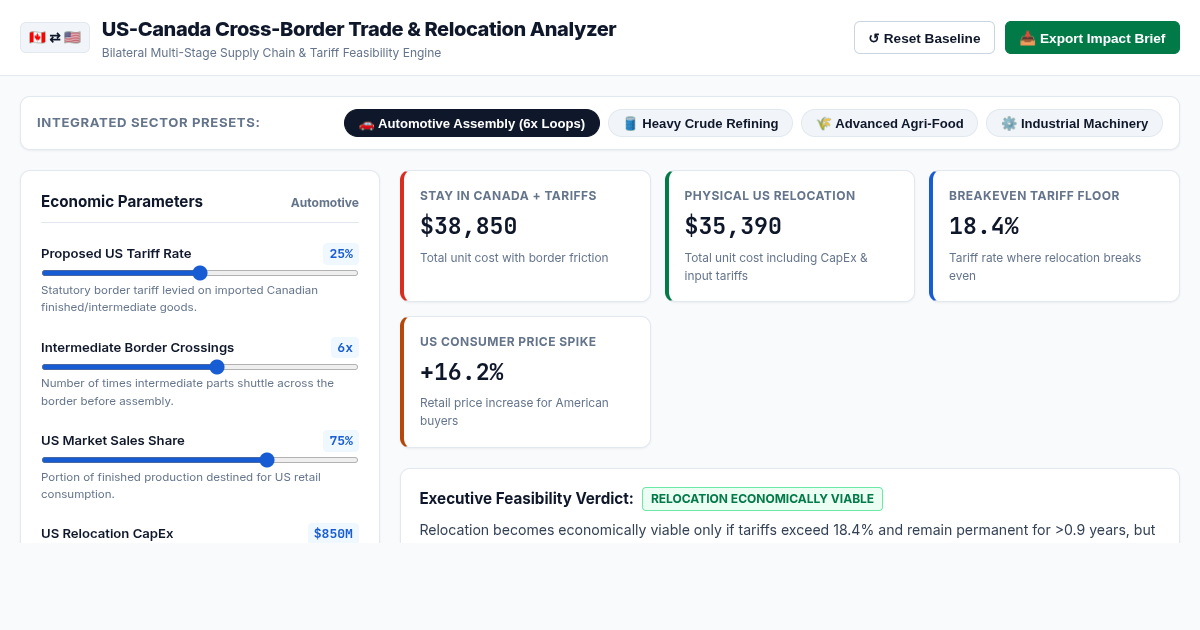Select the Heavy Crude Refining preset
This screenshot has width=1200, height=630.
pyautogui.click(x=700, y=123)
